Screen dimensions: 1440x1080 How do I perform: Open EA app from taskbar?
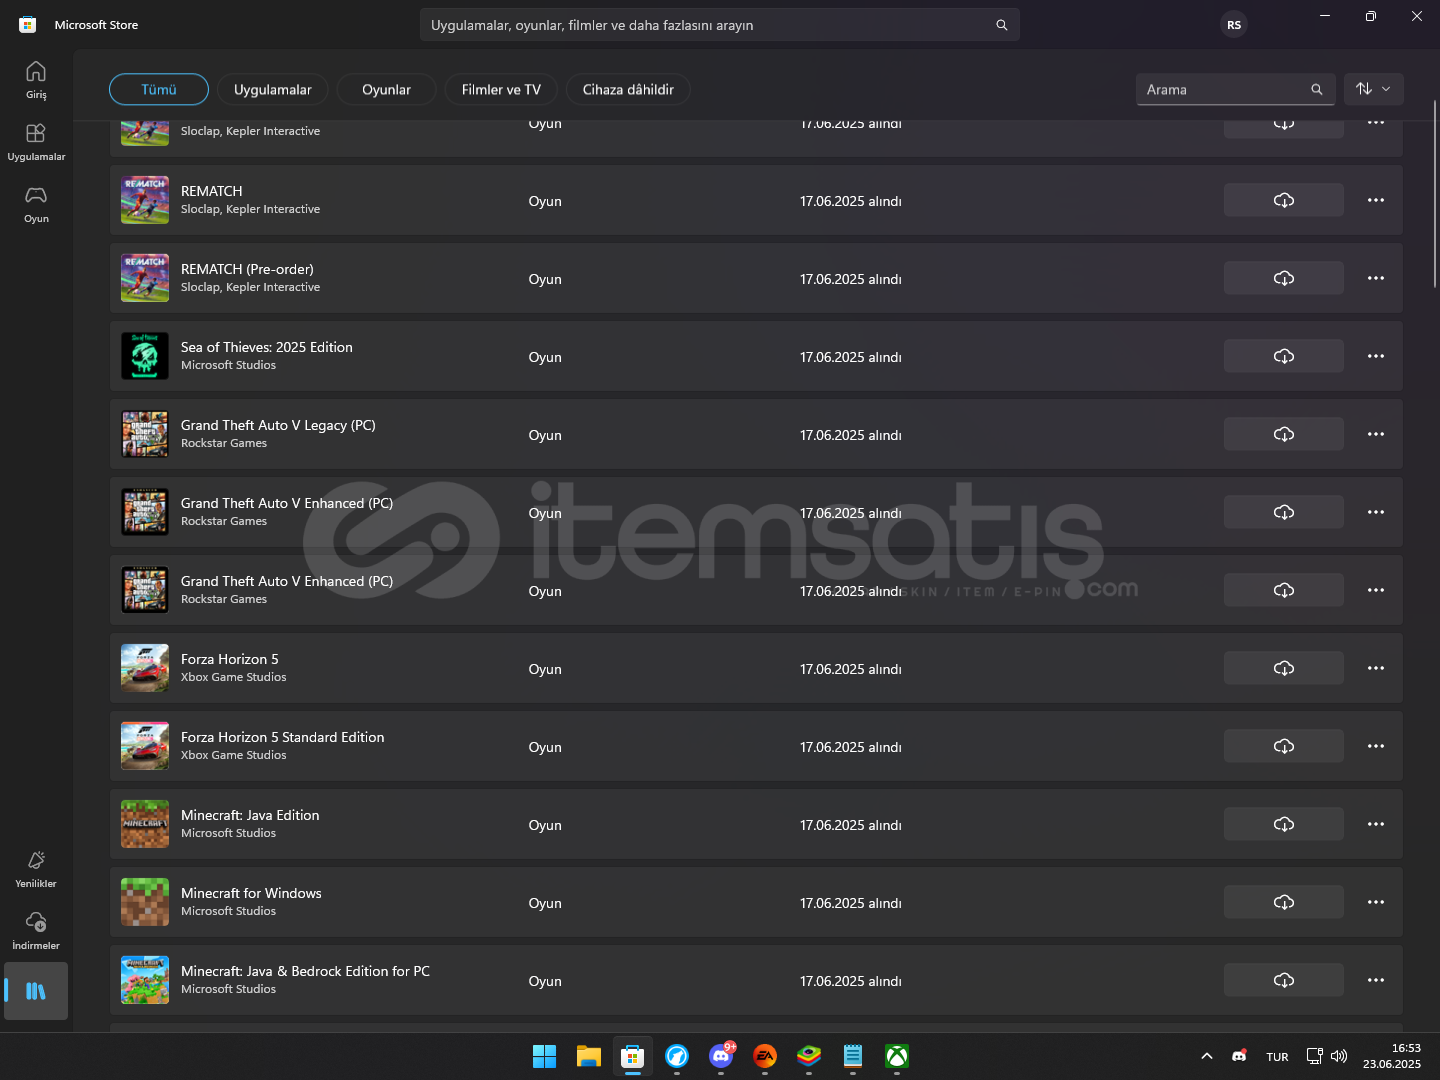[x=765, y=1056]
